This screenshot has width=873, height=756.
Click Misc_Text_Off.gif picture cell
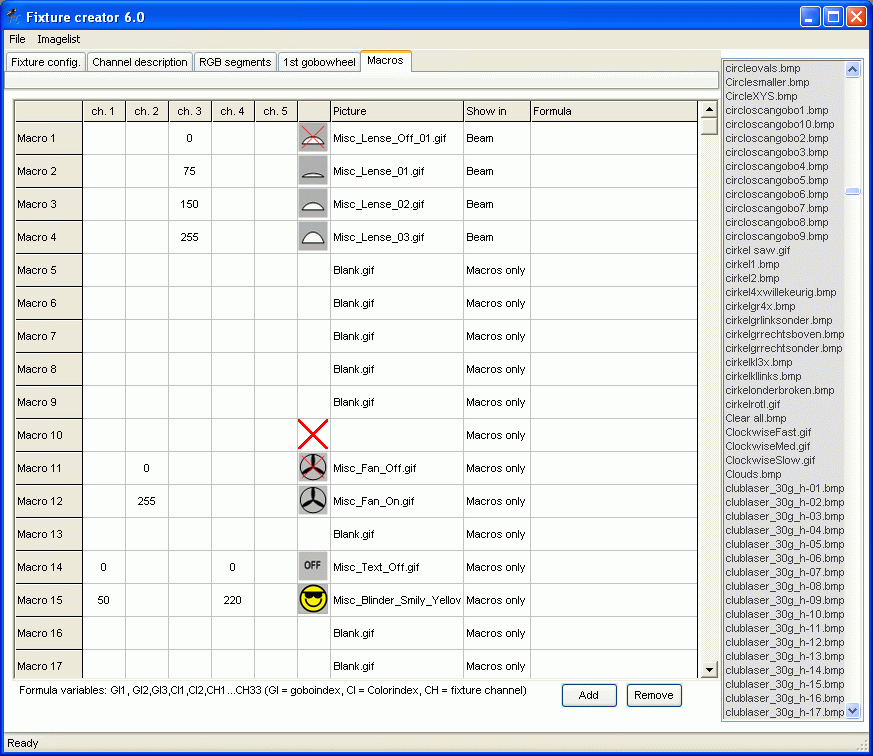(x=396, y=567)
